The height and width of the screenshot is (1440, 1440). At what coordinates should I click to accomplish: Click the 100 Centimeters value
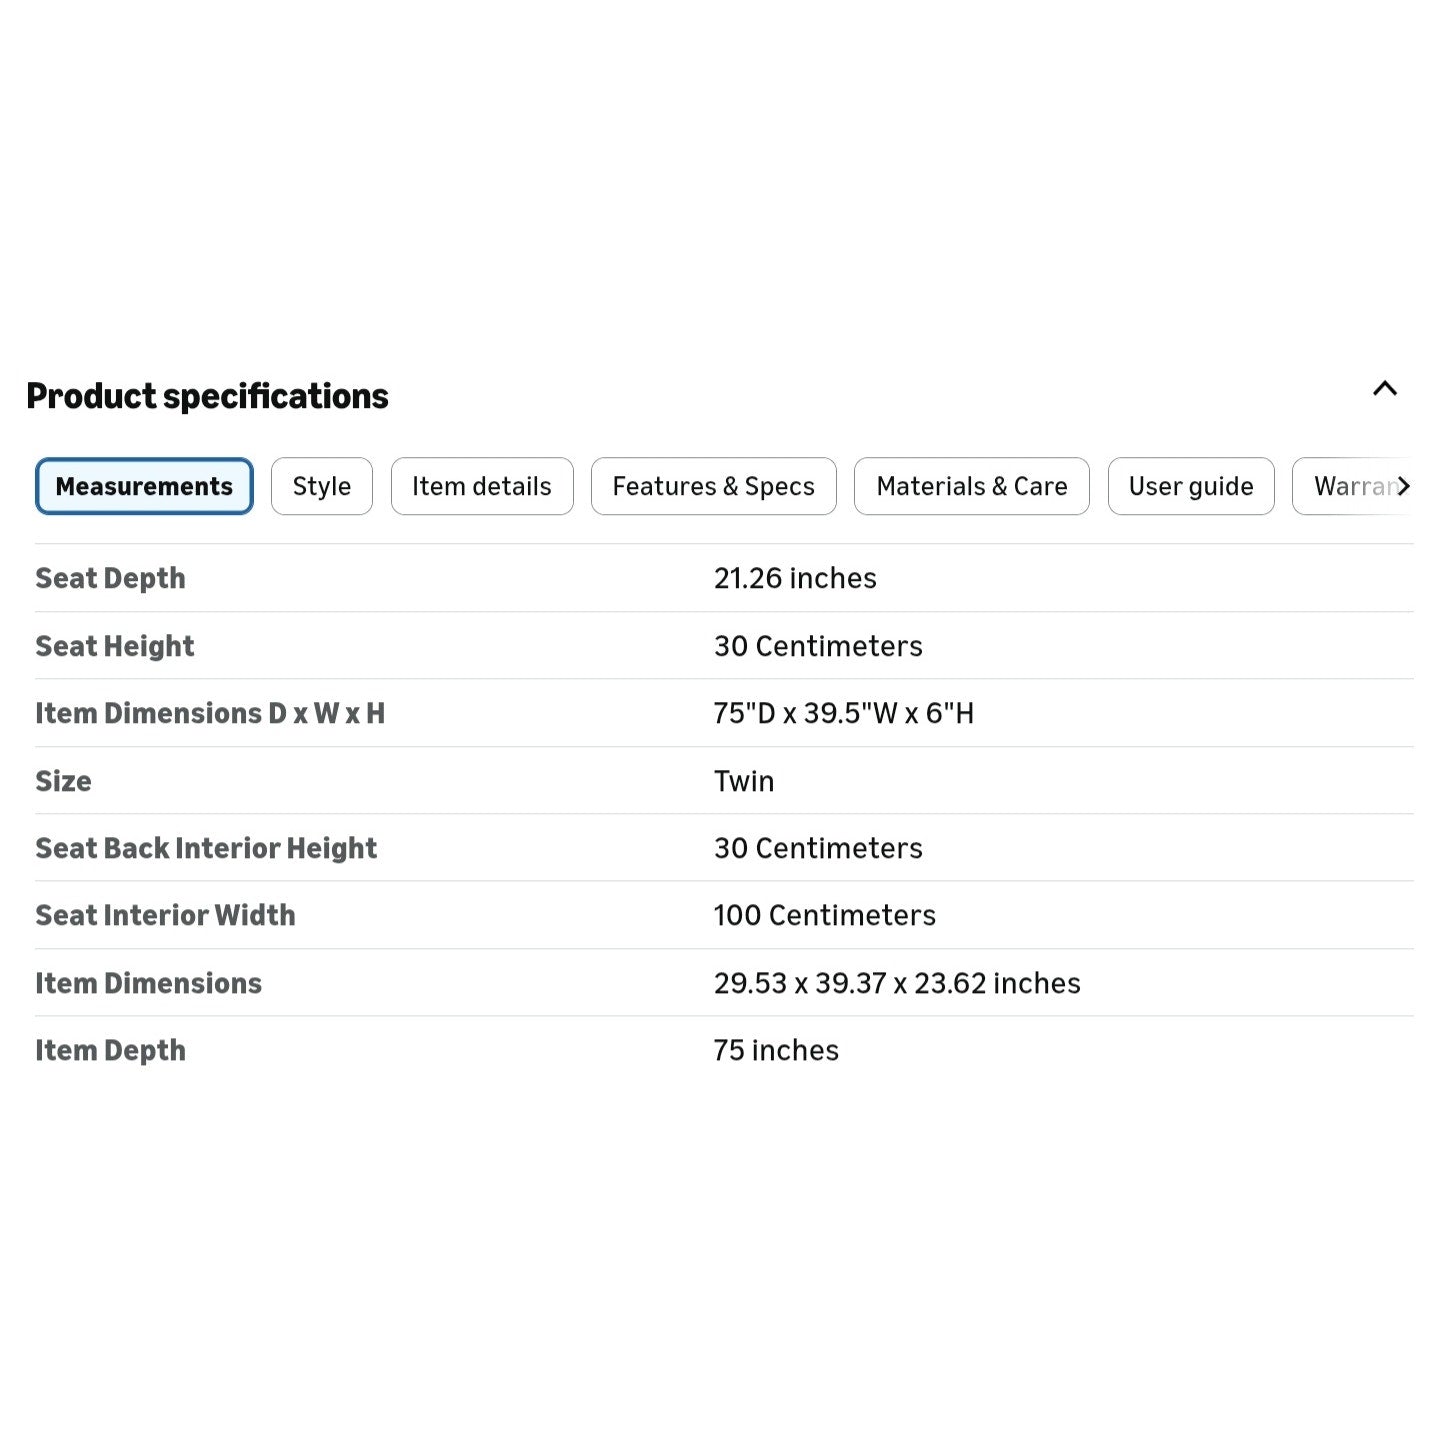point(824,915)
